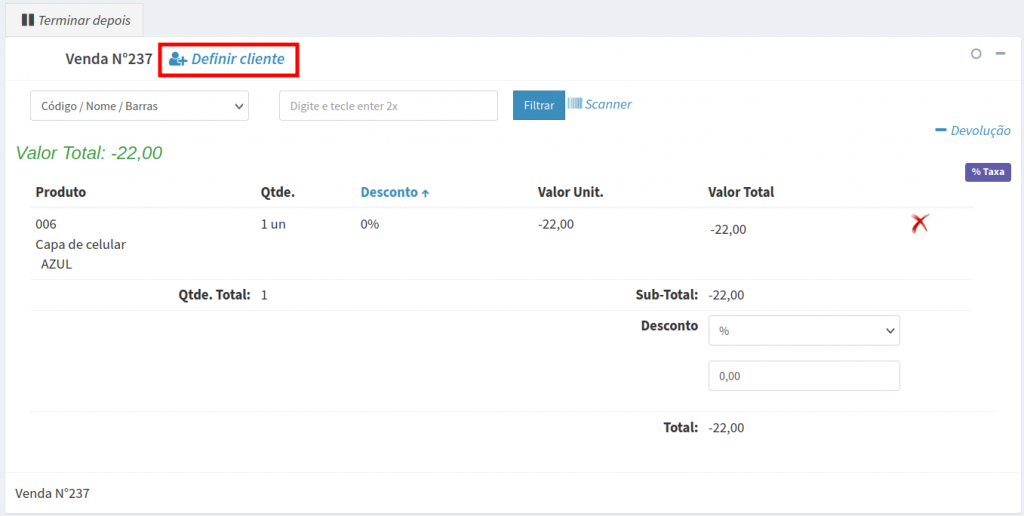The height and width of the screenshot is (516, 1024).
Task: Click the discount value field showing 0,00
Action: tap(803, 376)
